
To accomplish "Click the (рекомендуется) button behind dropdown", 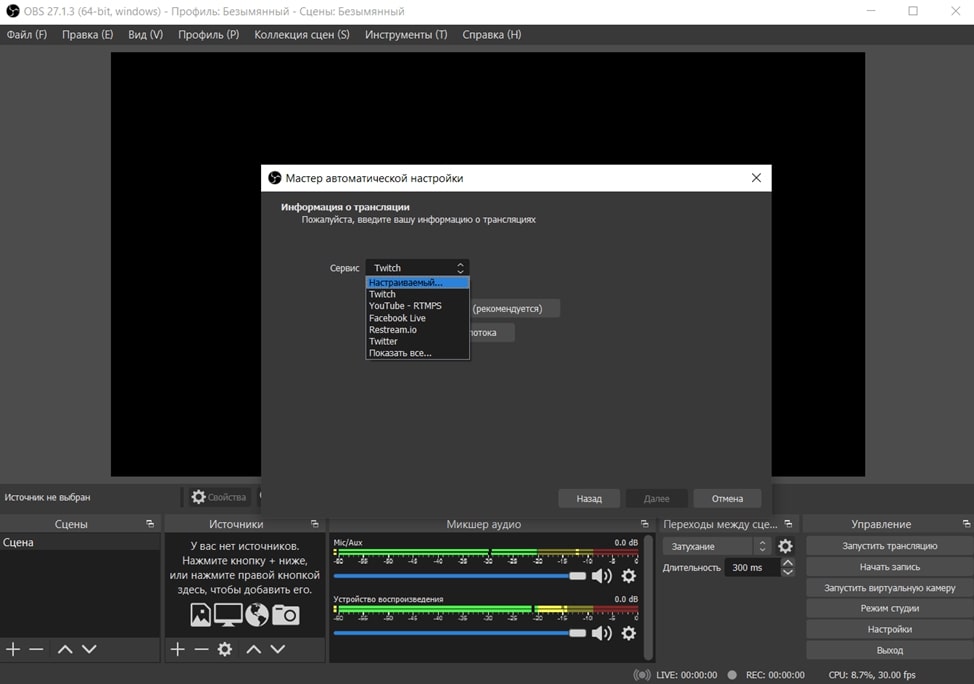I will [x=515, y=309].
